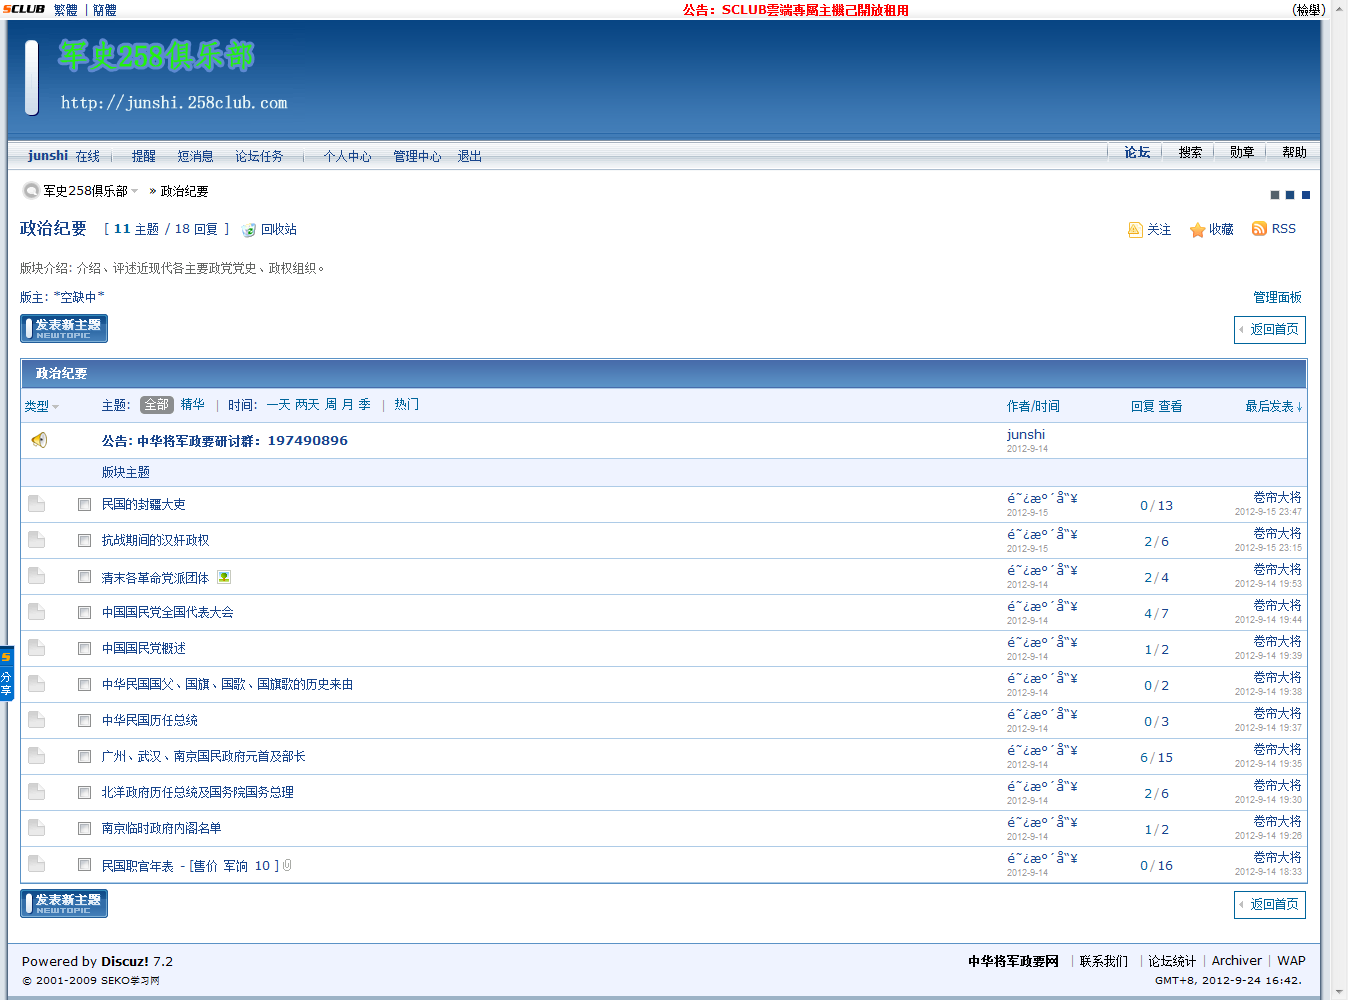
Task: Click the SCLUB logo in the top bar
Action: pos(24,9)
